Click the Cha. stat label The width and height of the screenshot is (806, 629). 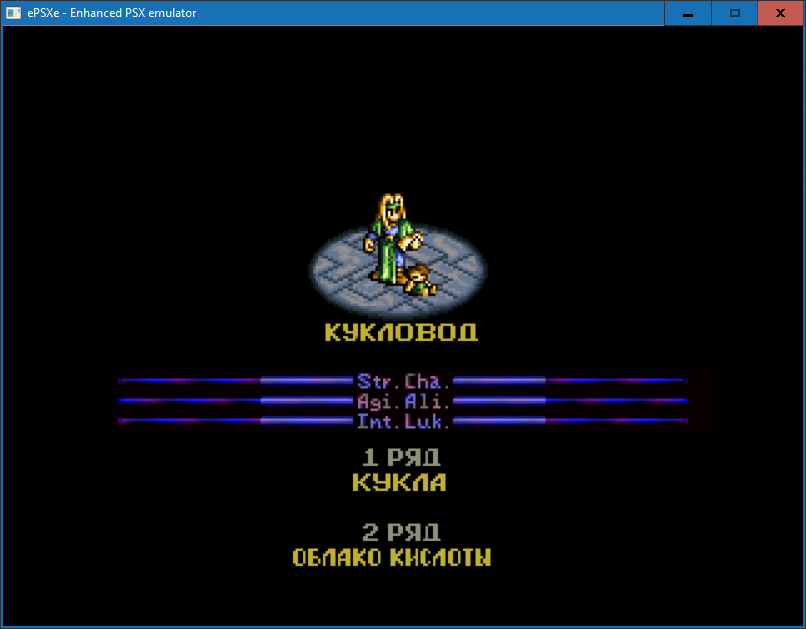[427, 381]
